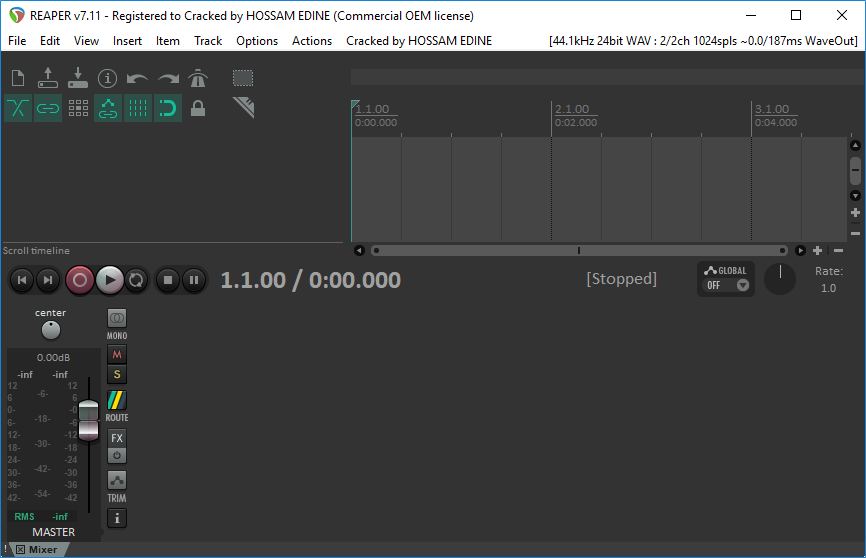
Task: Click the red Record button
Action: pyautogui.click(x=80, y=280)
